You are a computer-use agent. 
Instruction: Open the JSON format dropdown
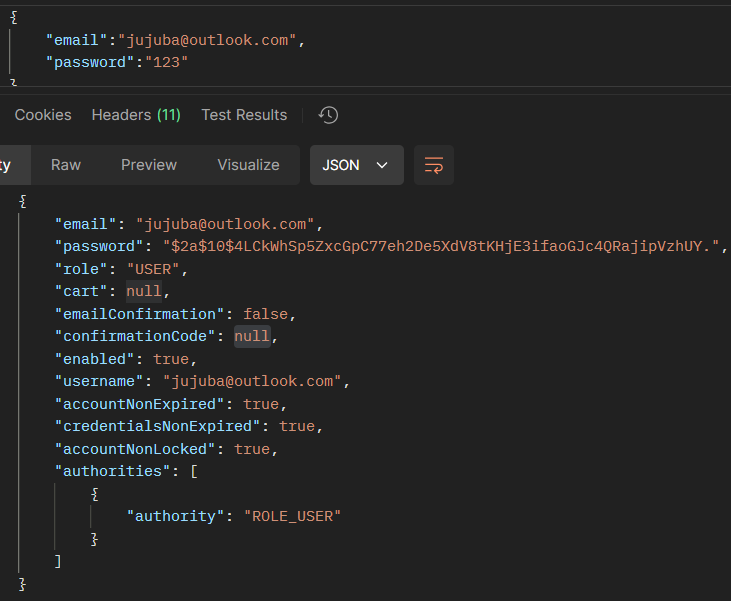point(357,165)
